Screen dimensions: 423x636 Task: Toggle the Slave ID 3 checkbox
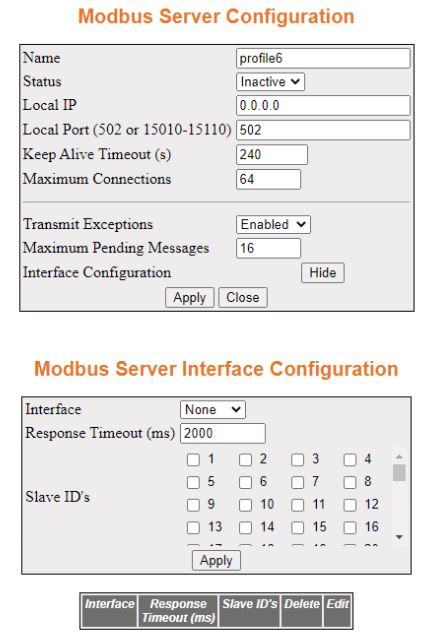tap(297, 460)
